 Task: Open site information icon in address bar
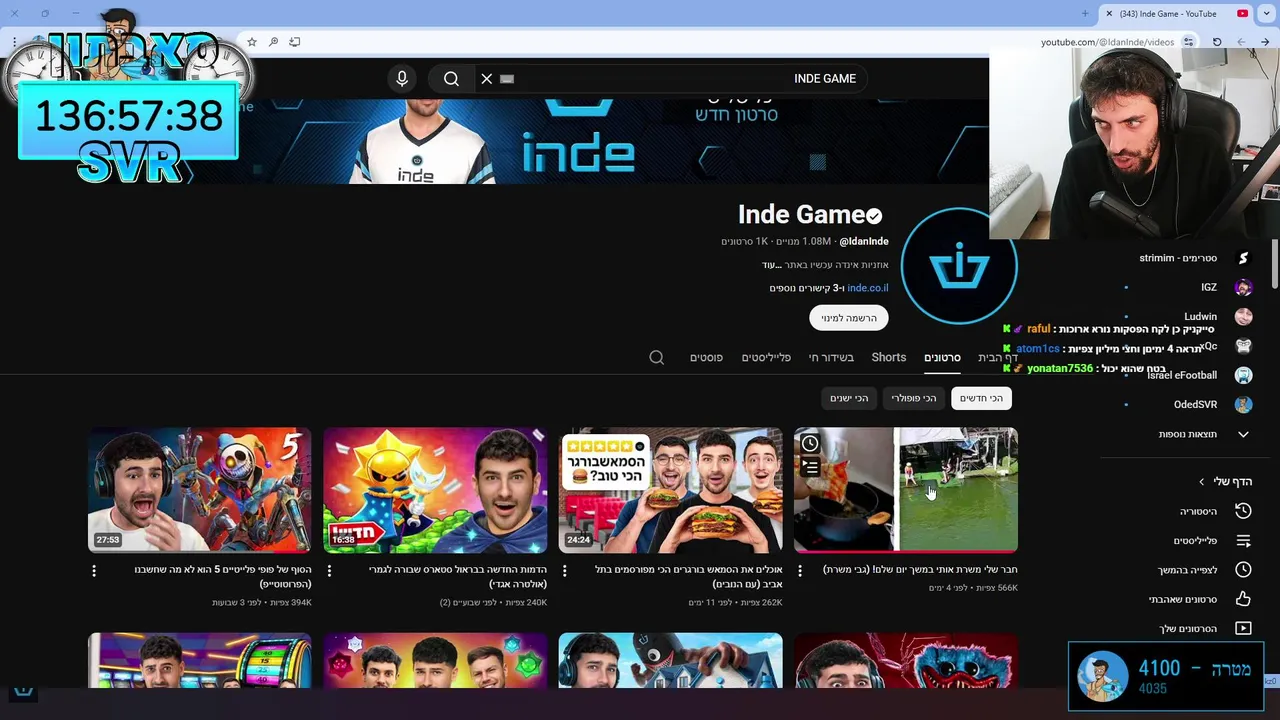pos(1188,42)
